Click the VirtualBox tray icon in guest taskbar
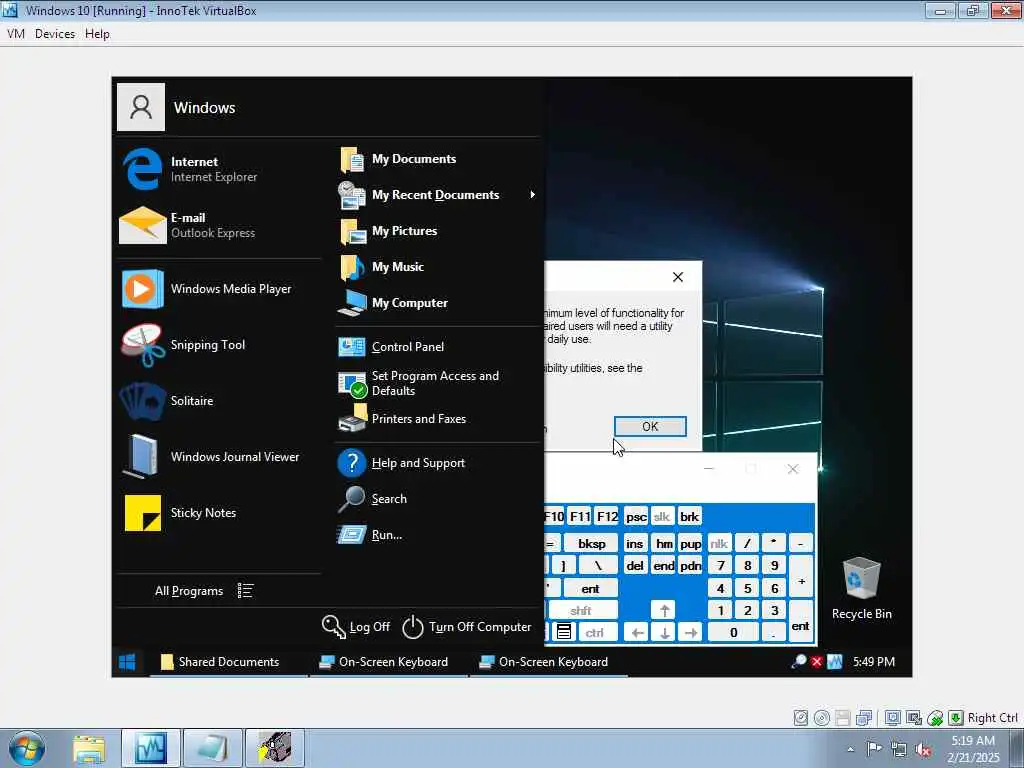This screenshot has height=768, width=1024. coord(835,662)
